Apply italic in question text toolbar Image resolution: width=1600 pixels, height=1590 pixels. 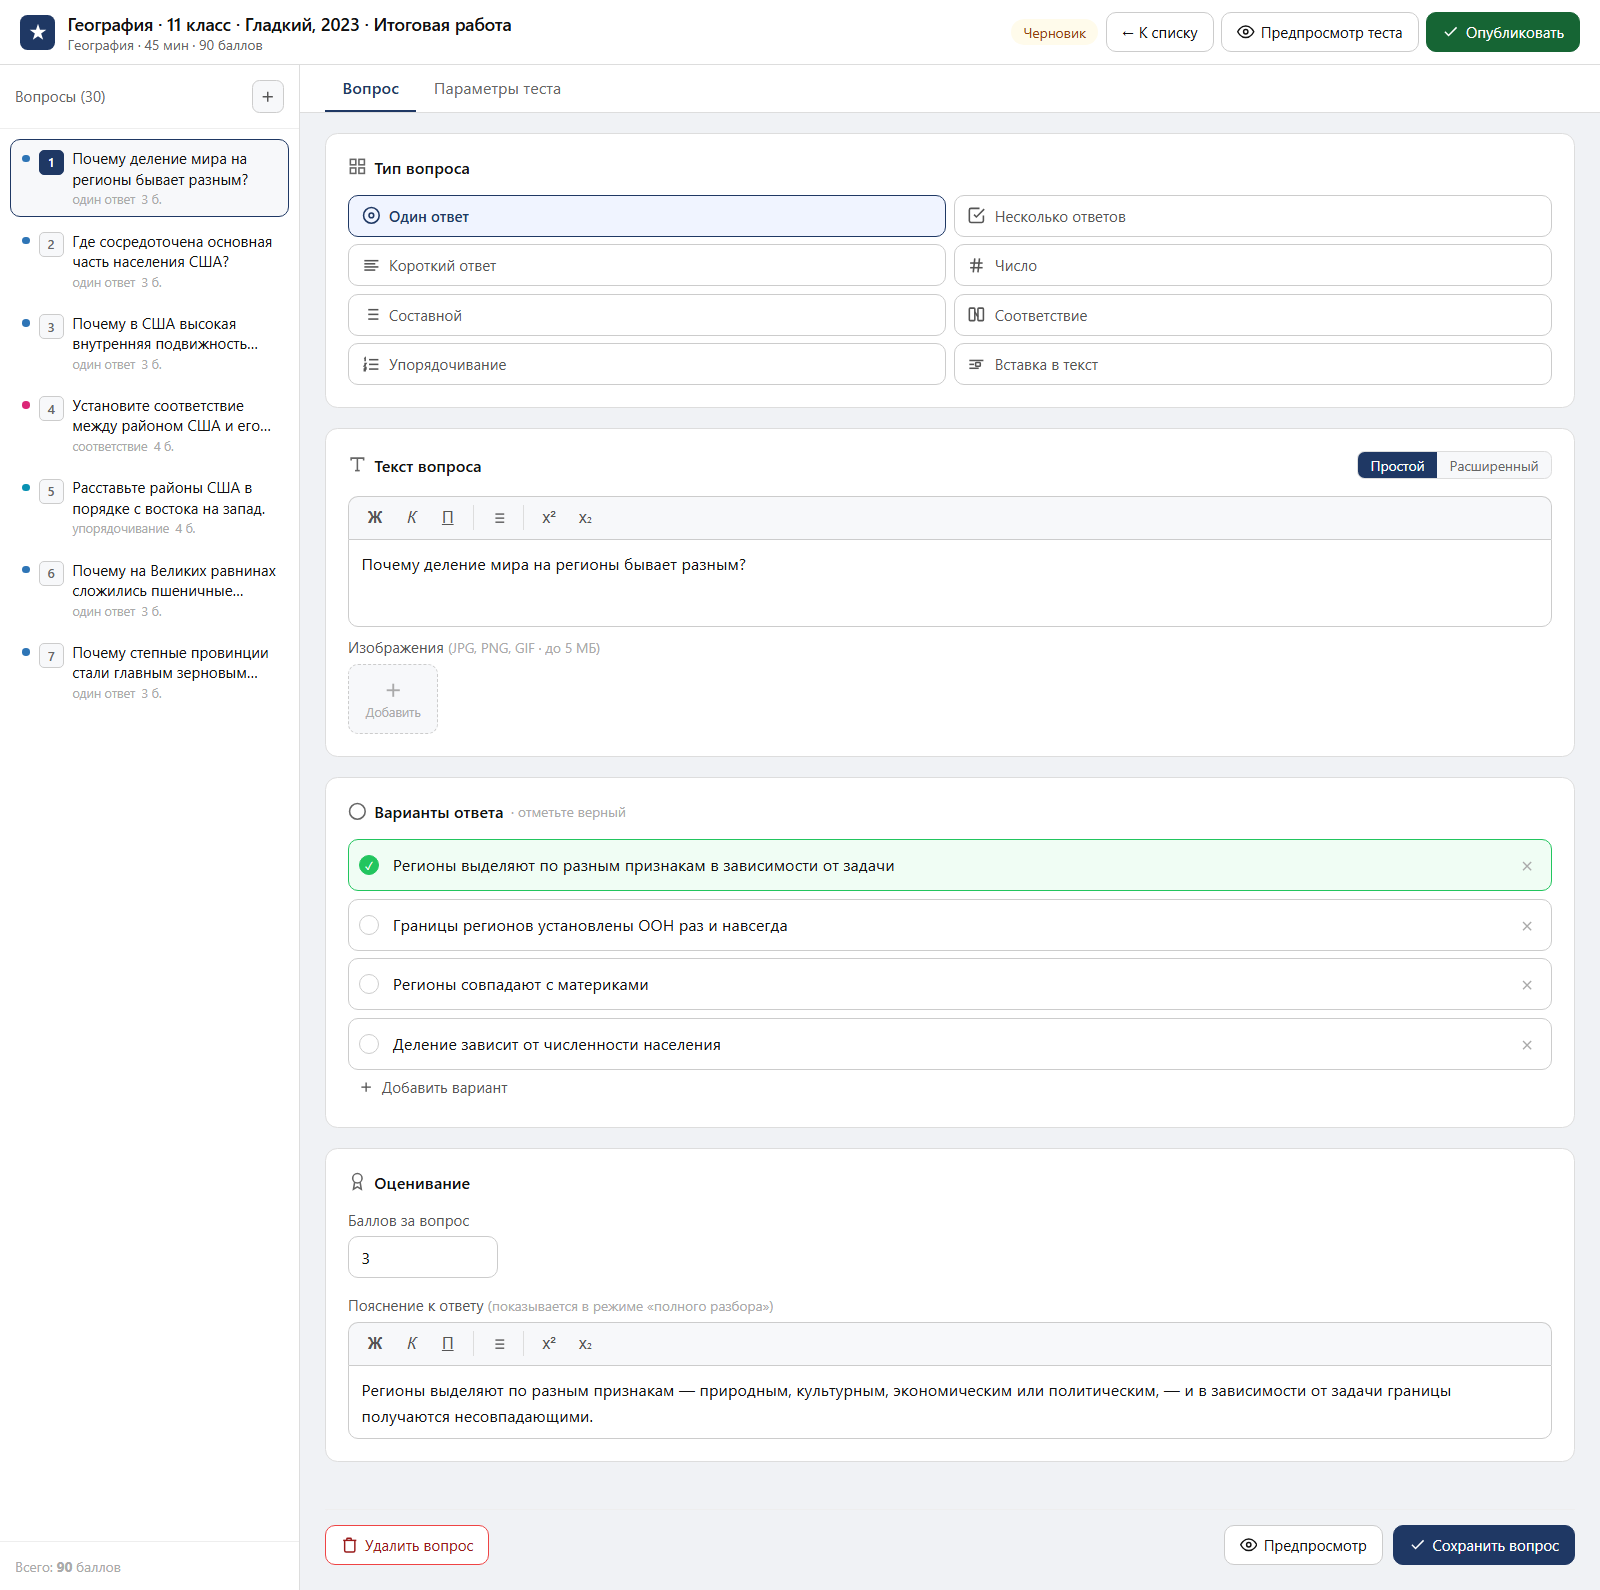tap(412, 518)
